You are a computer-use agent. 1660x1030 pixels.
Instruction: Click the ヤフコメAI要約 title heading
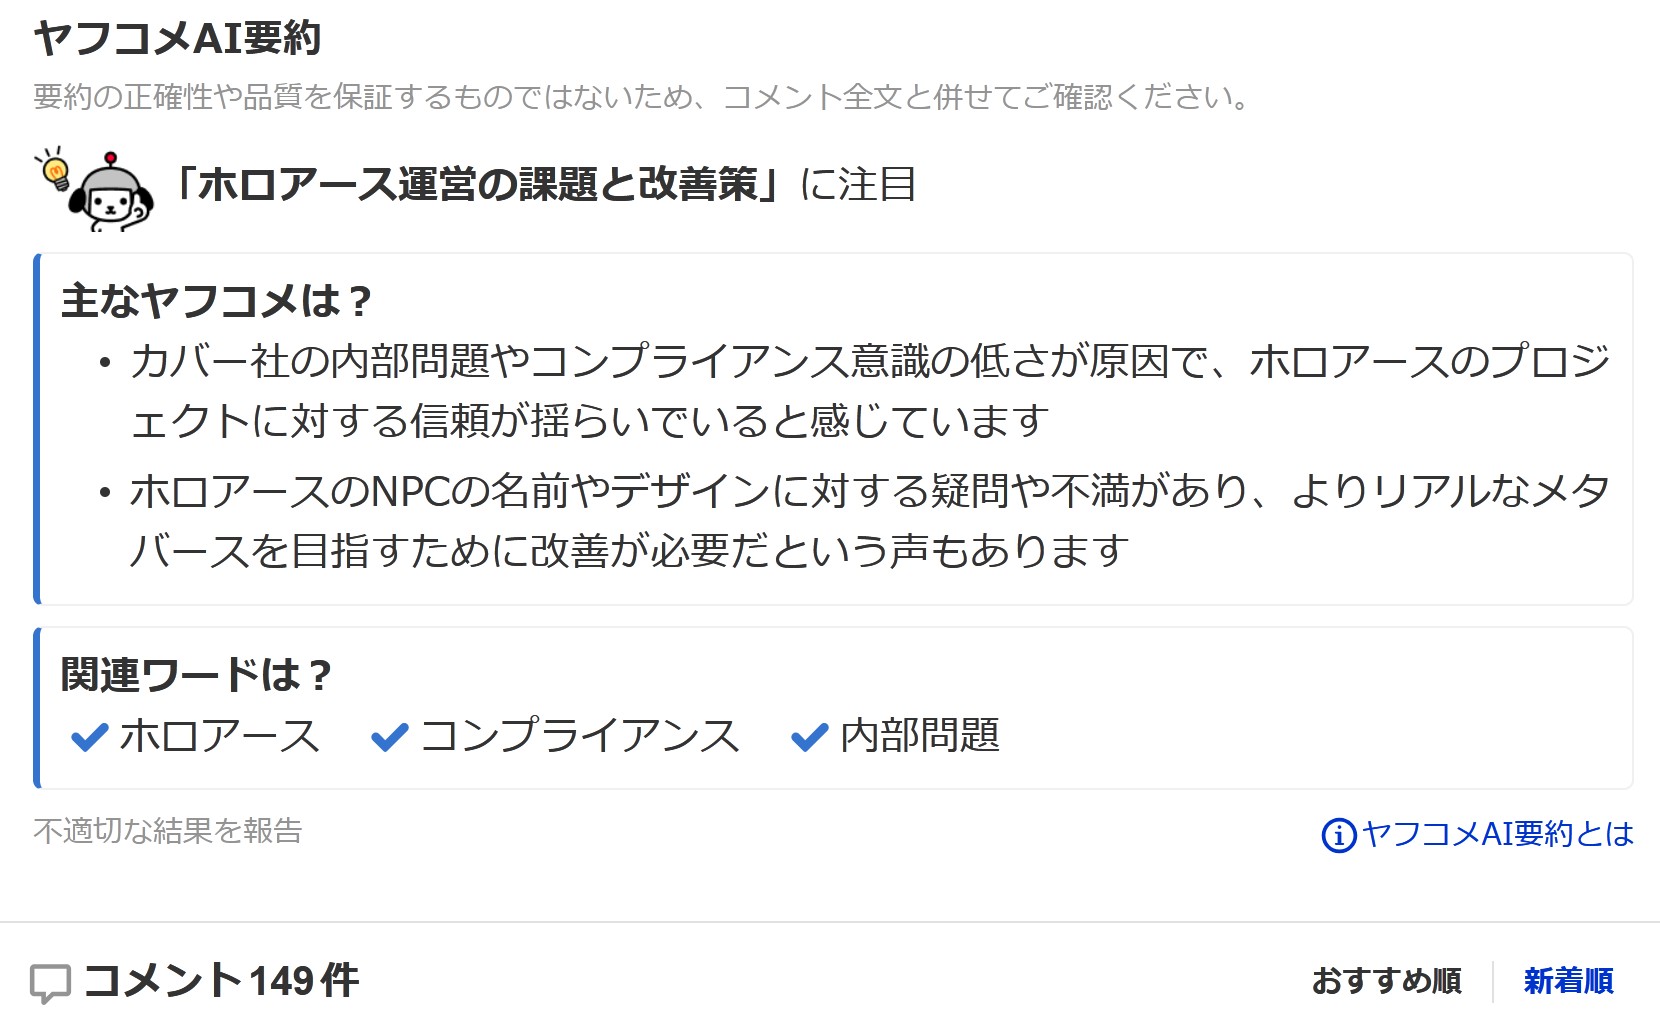tap(177, 39)
